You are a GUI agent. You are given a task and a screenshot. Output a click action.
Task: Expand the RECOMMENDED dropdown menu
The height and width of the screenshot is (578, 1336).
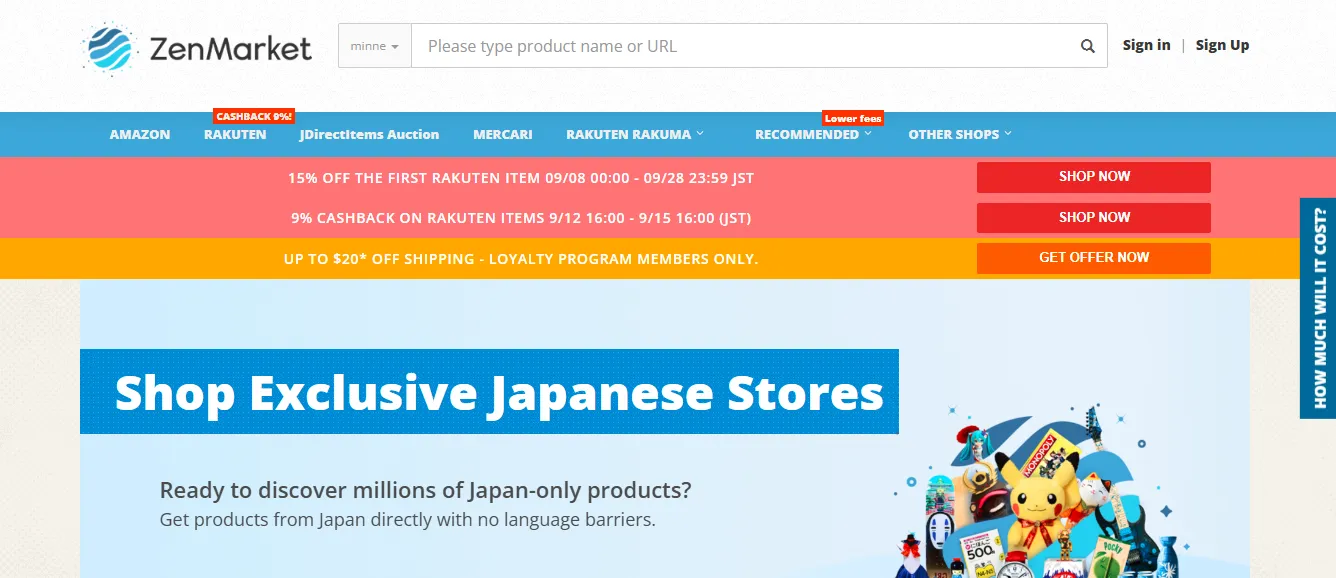(x=813, y=134)
